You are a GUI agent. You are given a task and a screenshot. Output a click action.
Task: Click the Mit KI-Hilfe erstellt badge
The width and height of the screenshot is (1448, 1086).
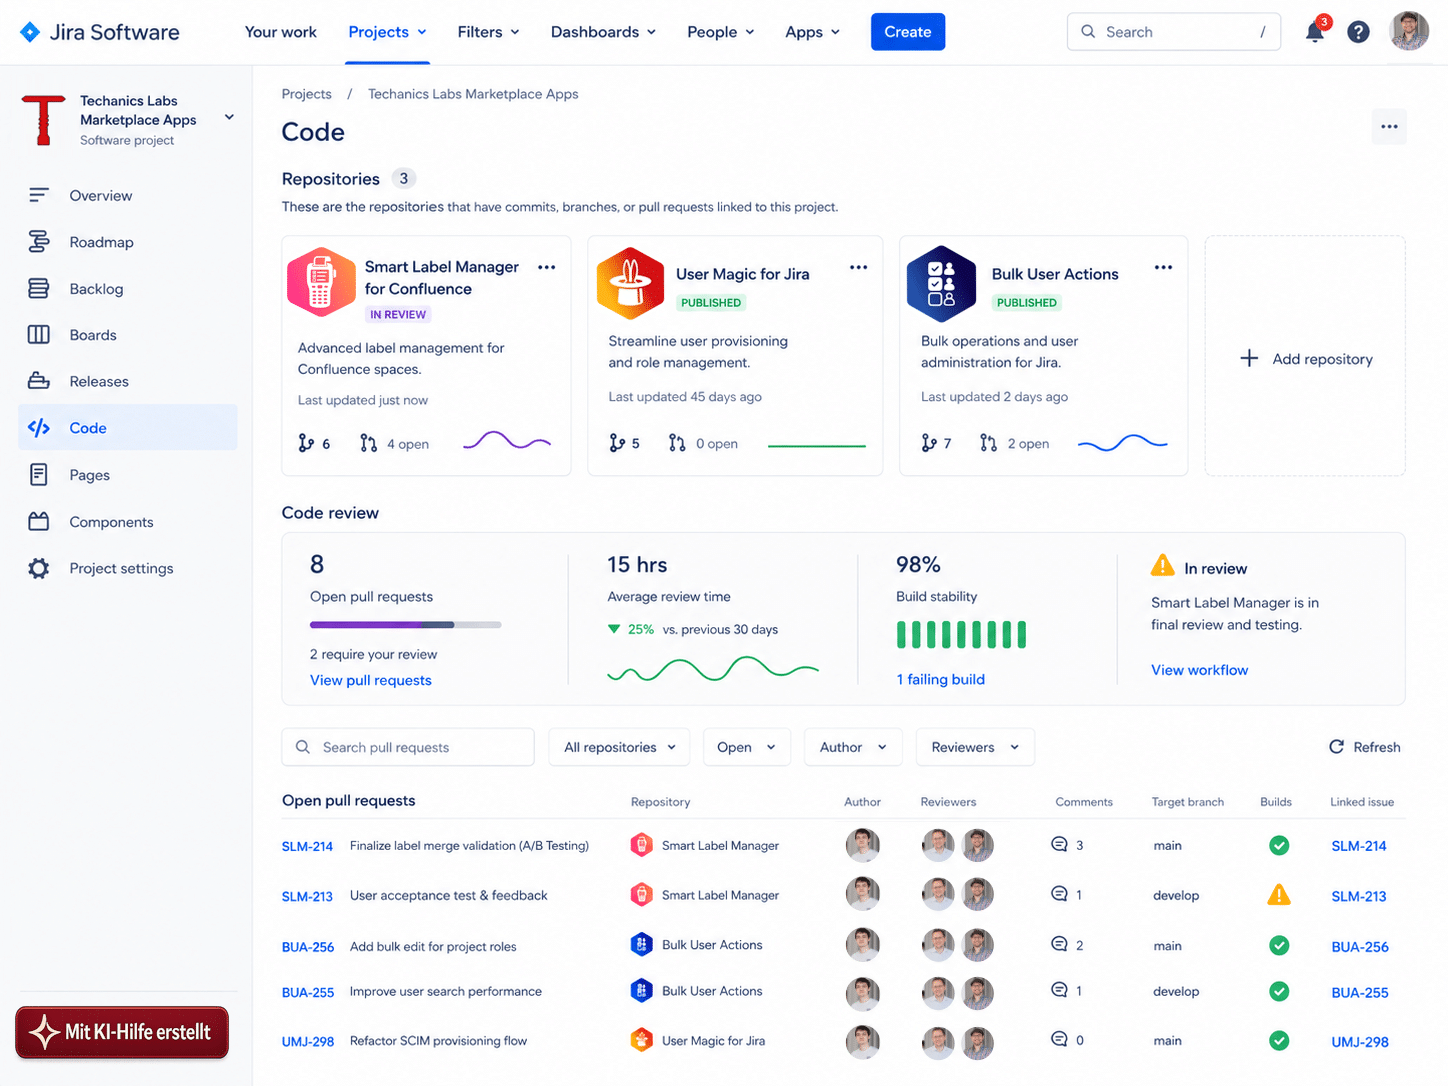[x=122, y=1032]
